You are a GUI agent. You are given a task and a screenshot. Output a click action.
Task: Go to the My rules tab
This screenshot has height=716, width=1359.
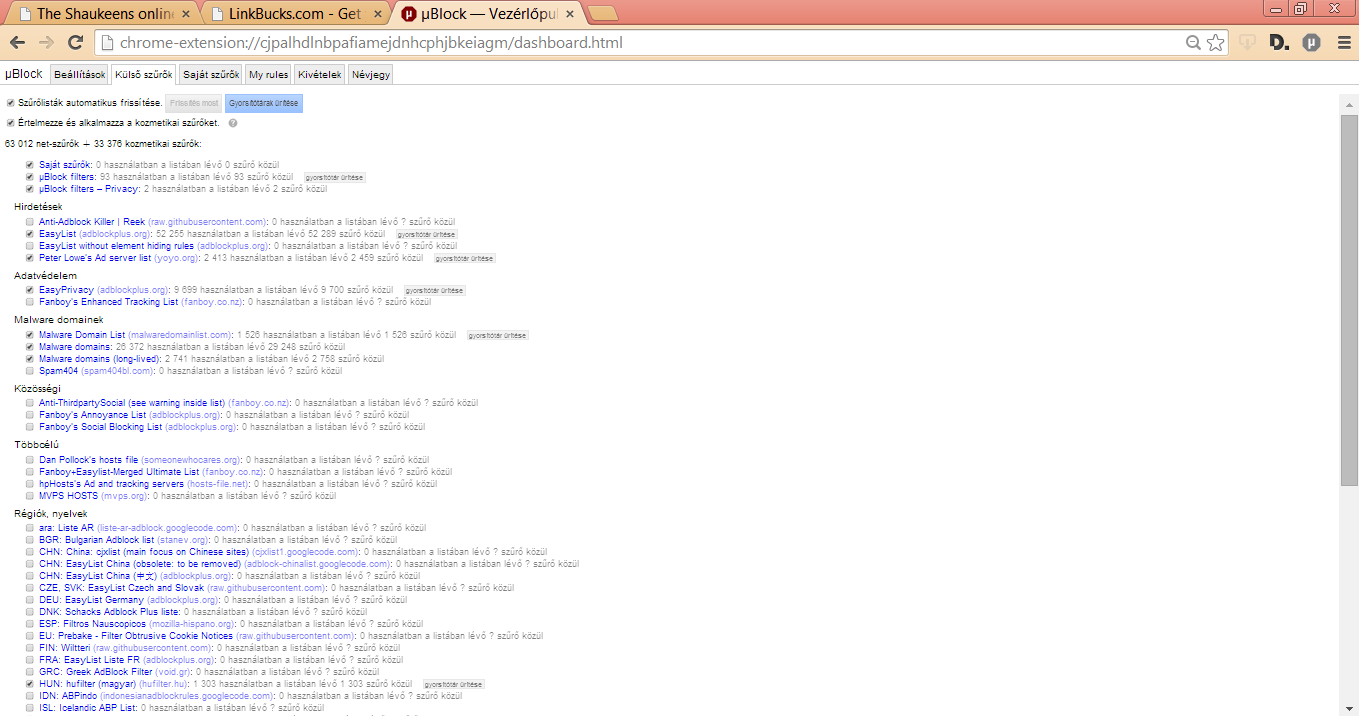click(x=269, y=75)
